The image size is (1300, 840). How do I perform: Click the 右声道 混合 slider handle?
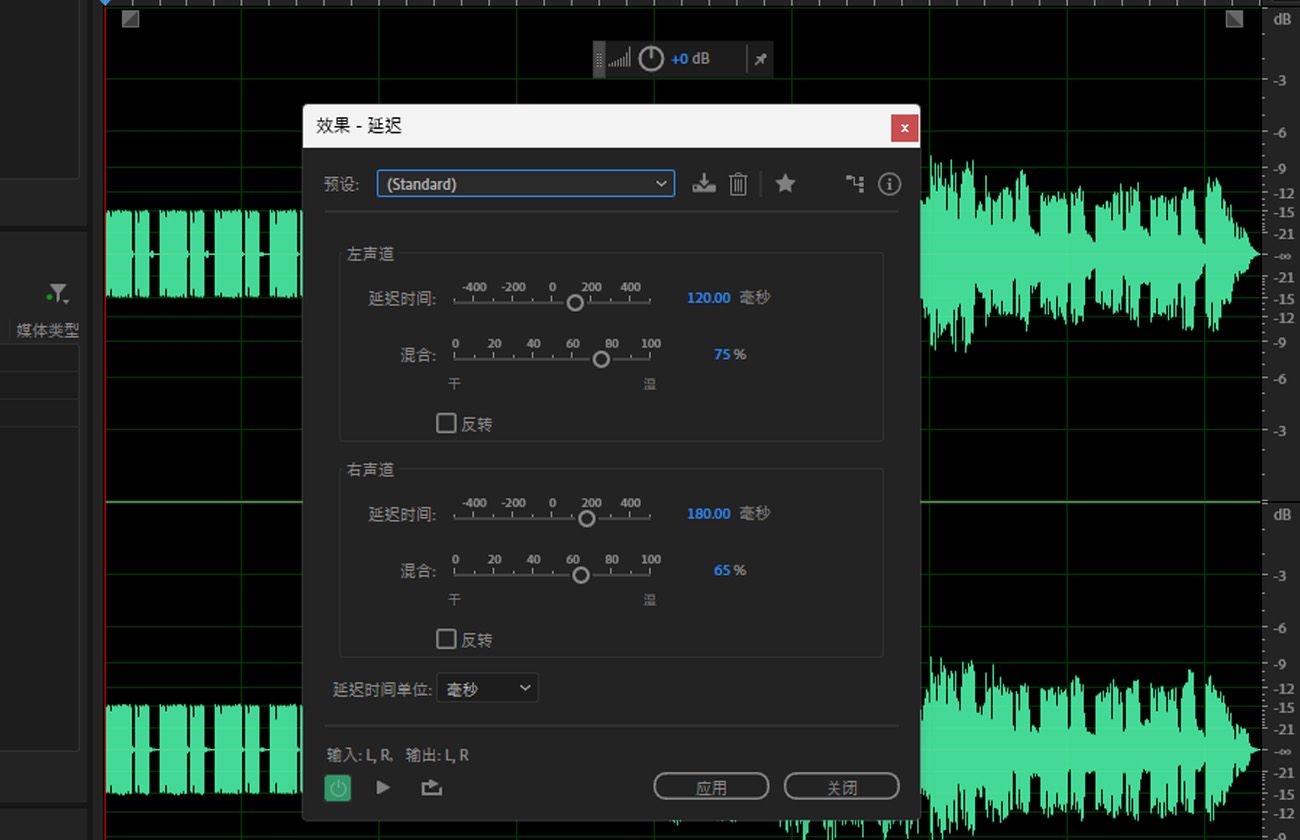click(x=581, y=575)
